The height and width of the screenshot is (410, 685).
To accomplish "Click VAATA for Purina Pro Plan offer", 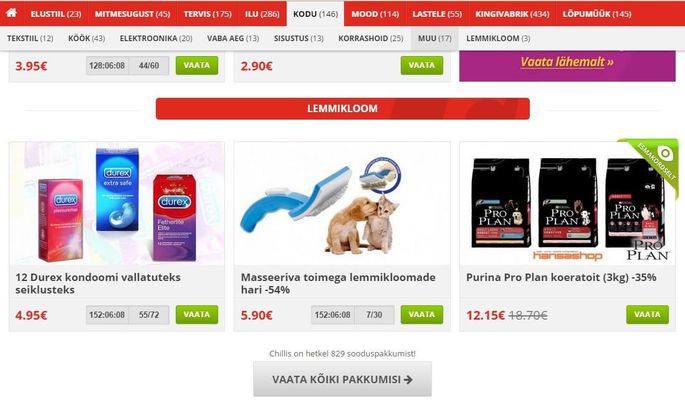I will click(x=647, y=314).
